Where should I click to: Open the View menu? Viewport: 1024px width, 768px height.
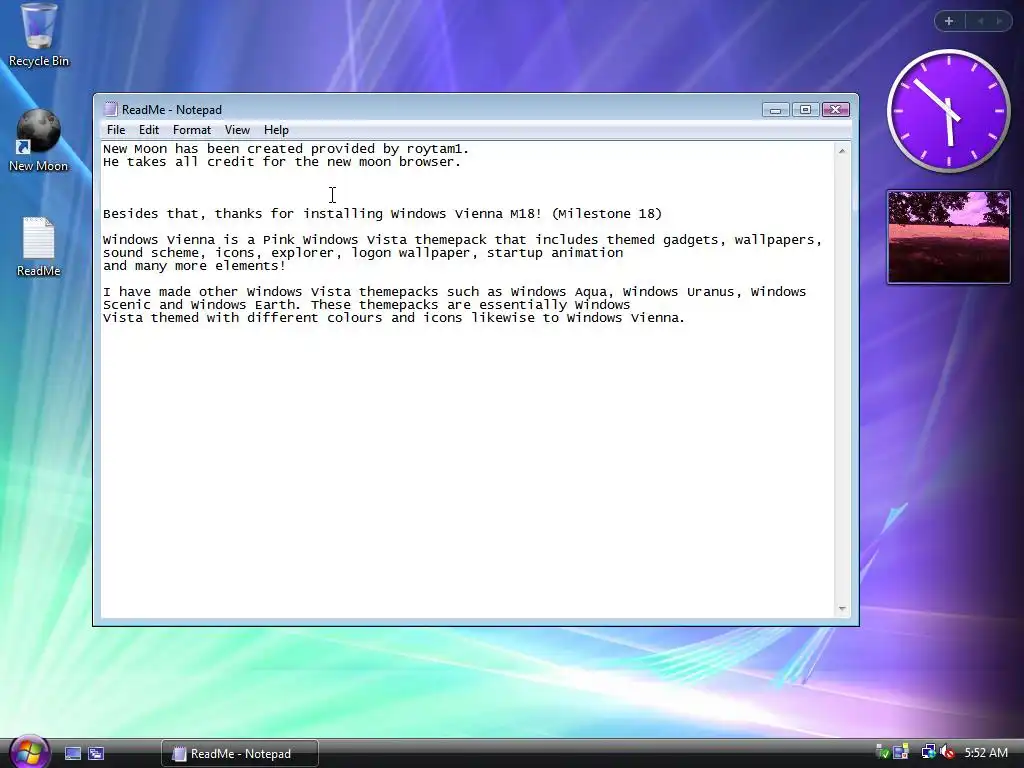tap(237, 130)
